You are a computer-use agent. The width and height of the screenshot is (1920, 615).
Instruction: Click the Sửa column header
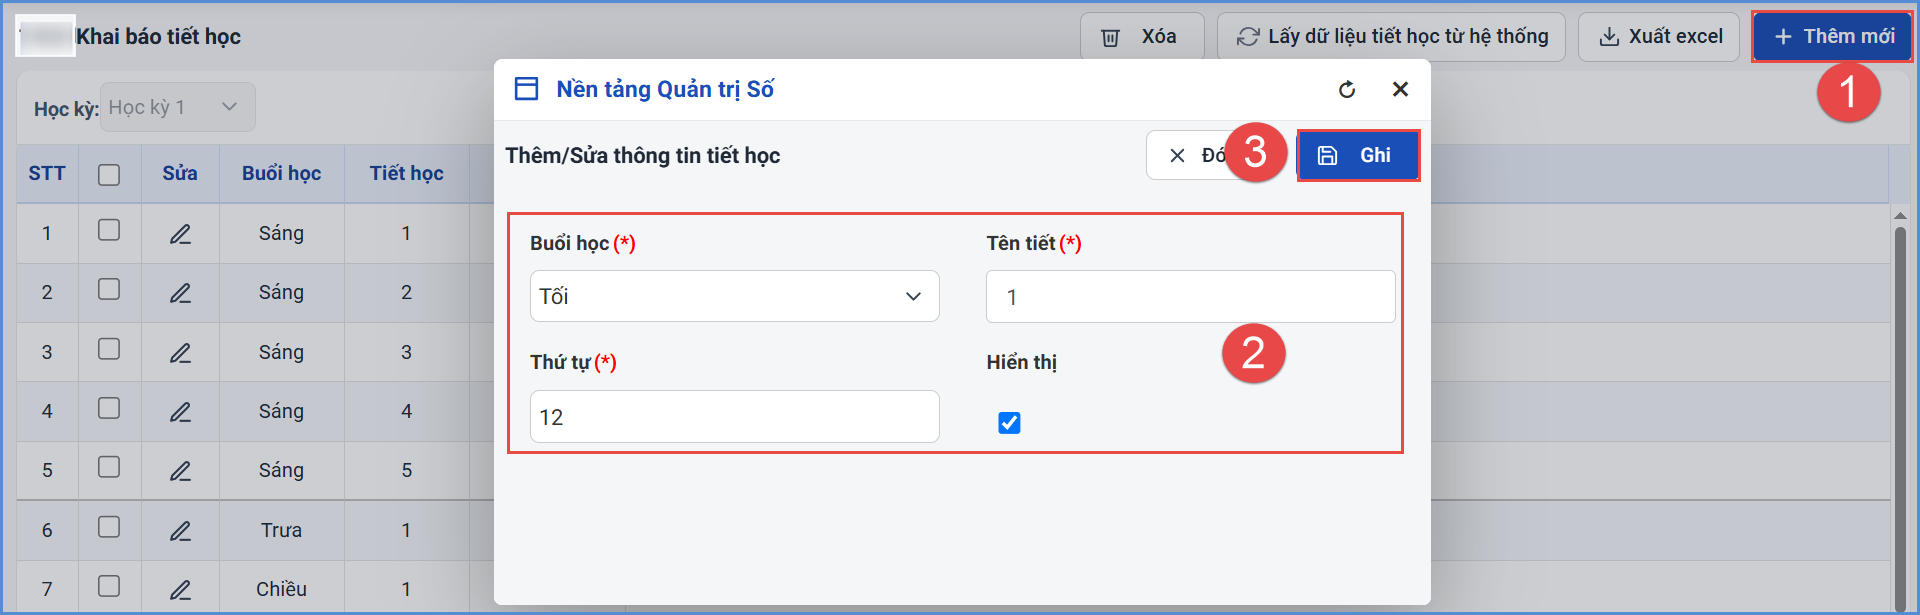(180, 173)
